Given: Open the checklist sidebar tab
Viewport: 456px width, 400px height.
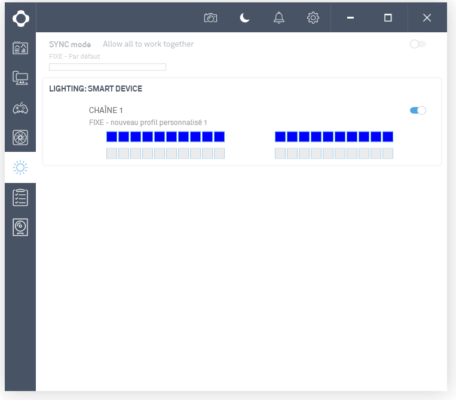Looking at the screenshot, I should [20, 197].
